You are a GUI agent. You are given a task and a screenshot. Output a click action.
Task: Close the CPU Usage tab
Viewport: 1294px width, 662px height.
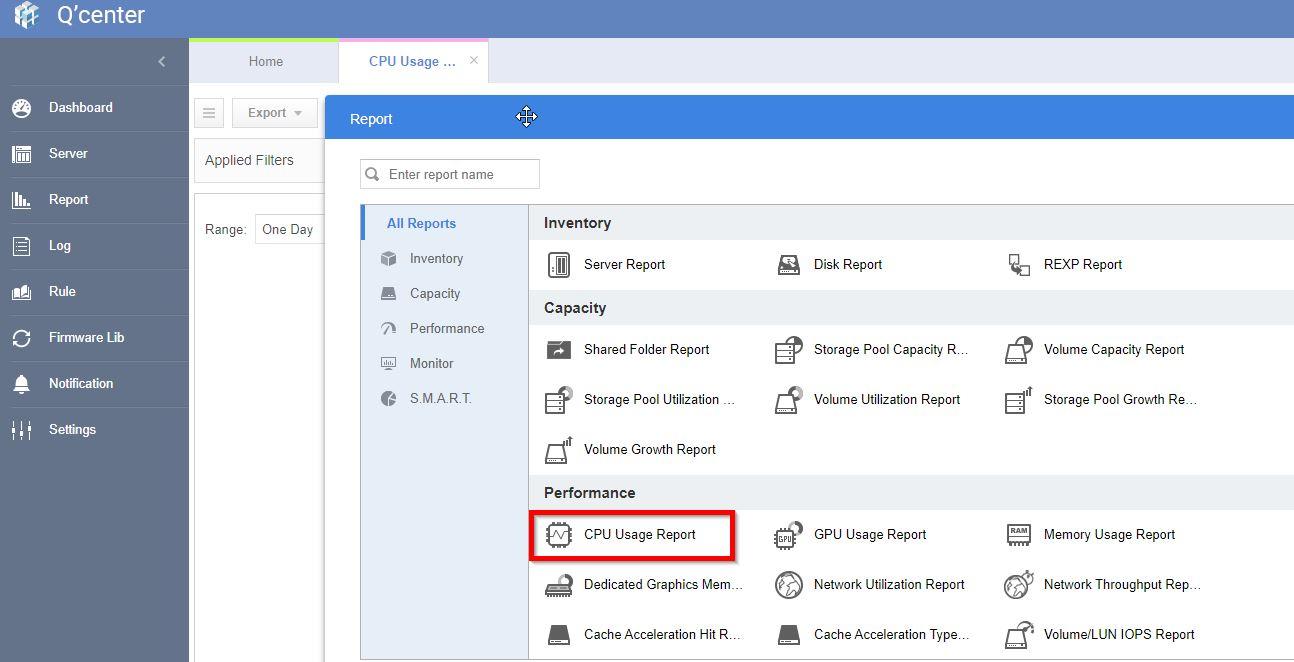474,61
